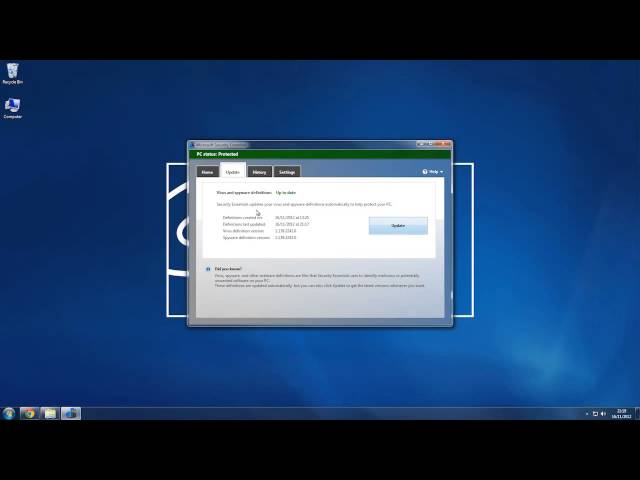640x480 pixels.
Task: Open the Computer desktop icon
Action: pos(12,108)
